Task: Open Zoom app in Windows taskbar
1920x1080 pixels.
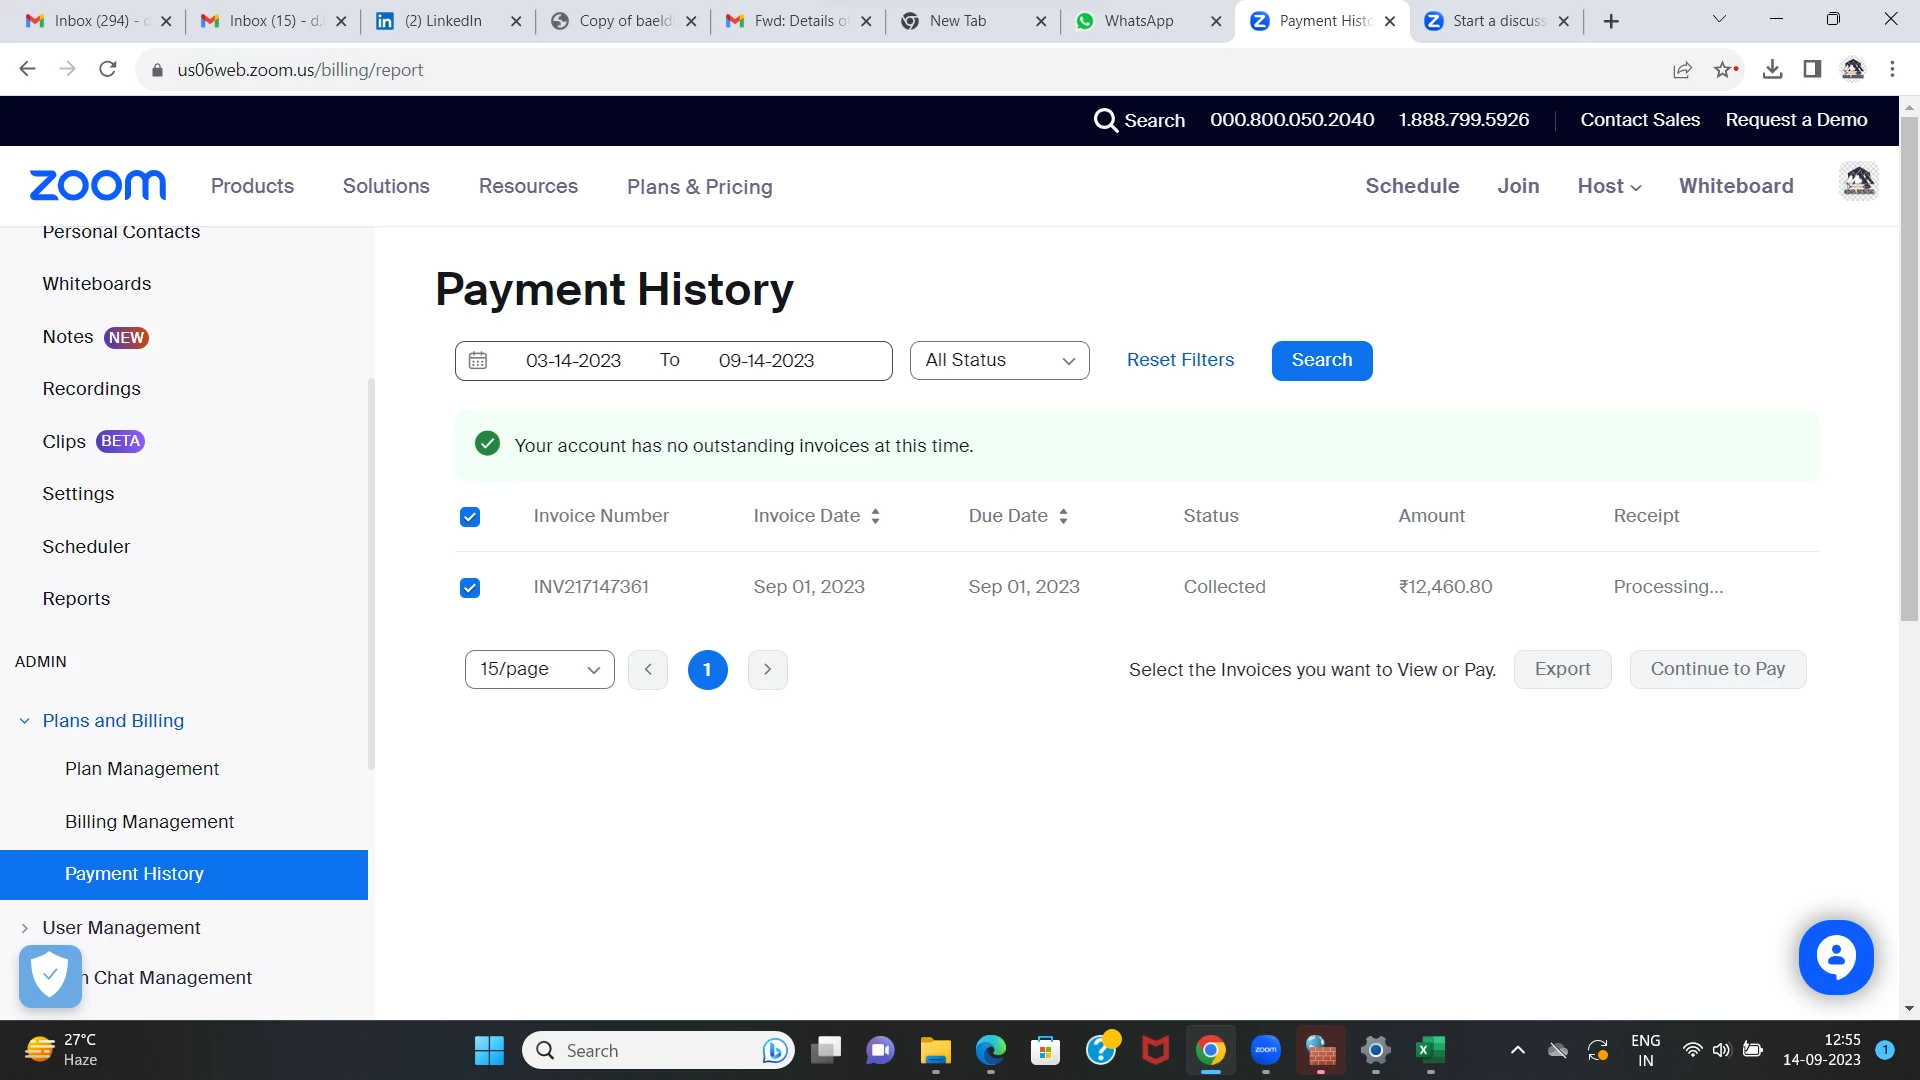Action: [x=1266, y=1050]
